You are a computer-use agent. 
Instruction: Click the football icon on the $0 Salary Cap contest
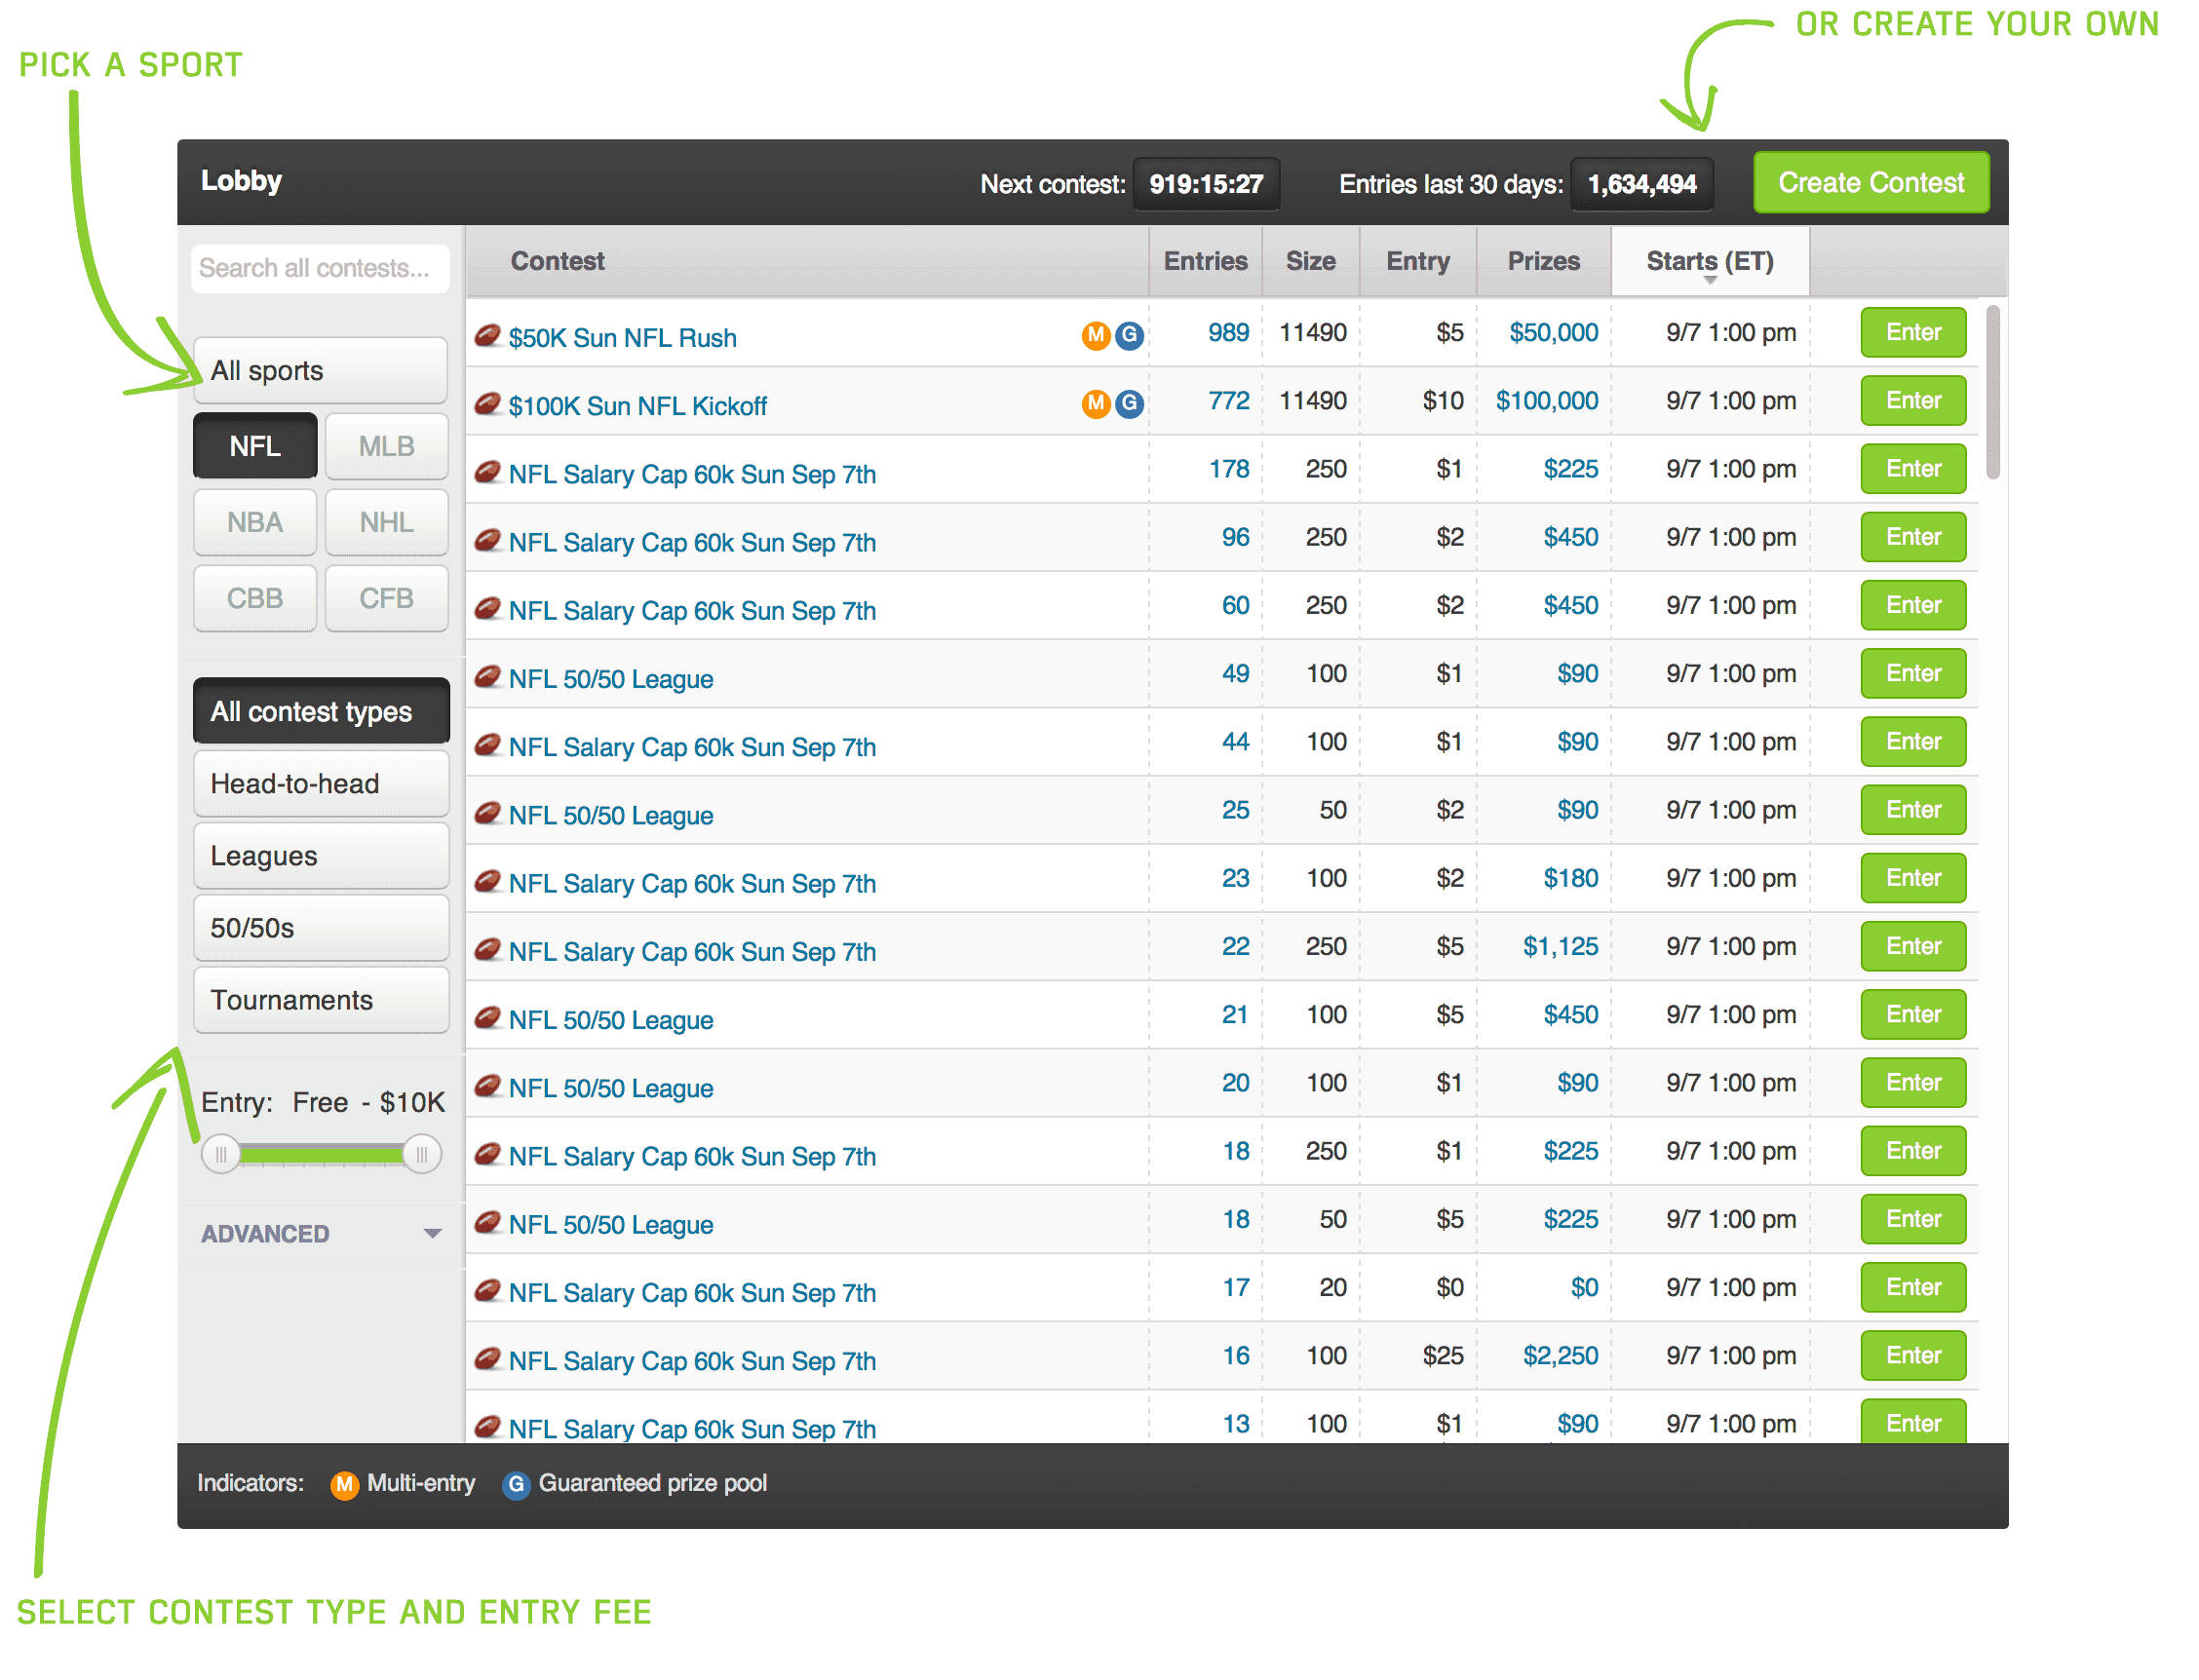(x=487, y=1290)
